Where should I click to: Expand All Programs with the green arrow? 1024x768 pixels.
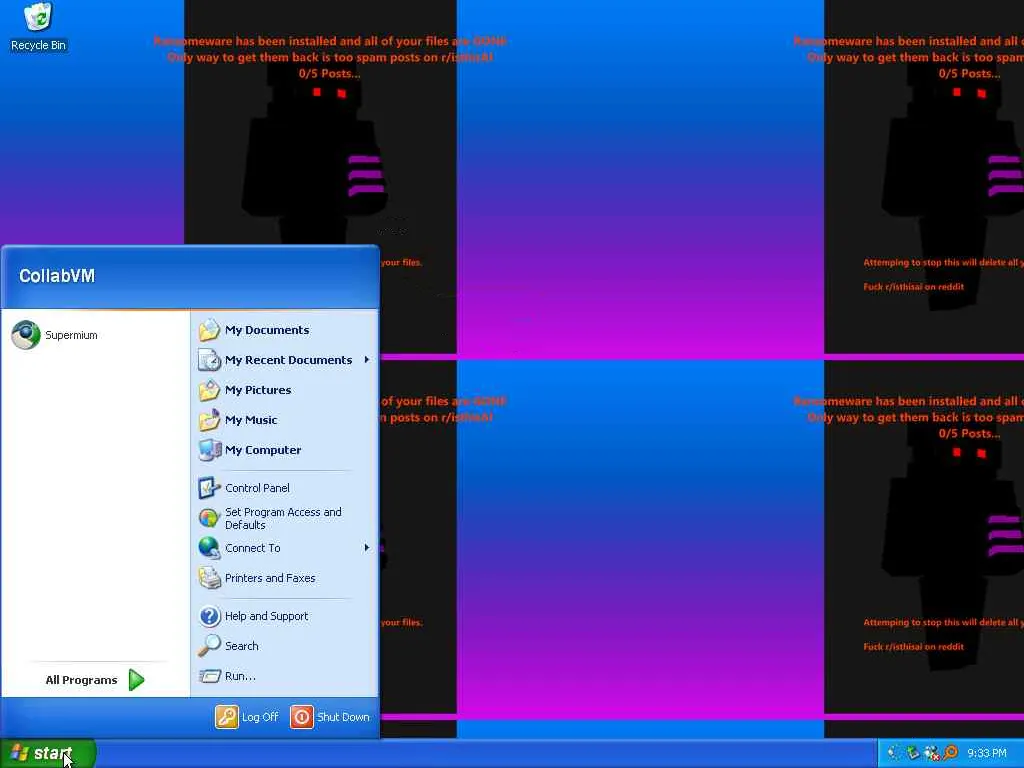pyautogui.click(x=136, y=680)
